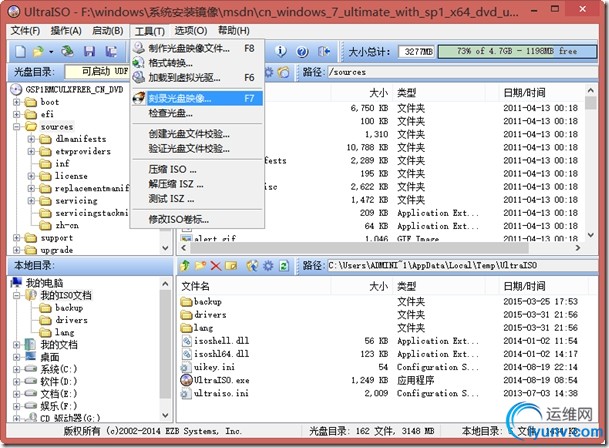
Task: Click the red X delete icon
Action: click(216, 266)
